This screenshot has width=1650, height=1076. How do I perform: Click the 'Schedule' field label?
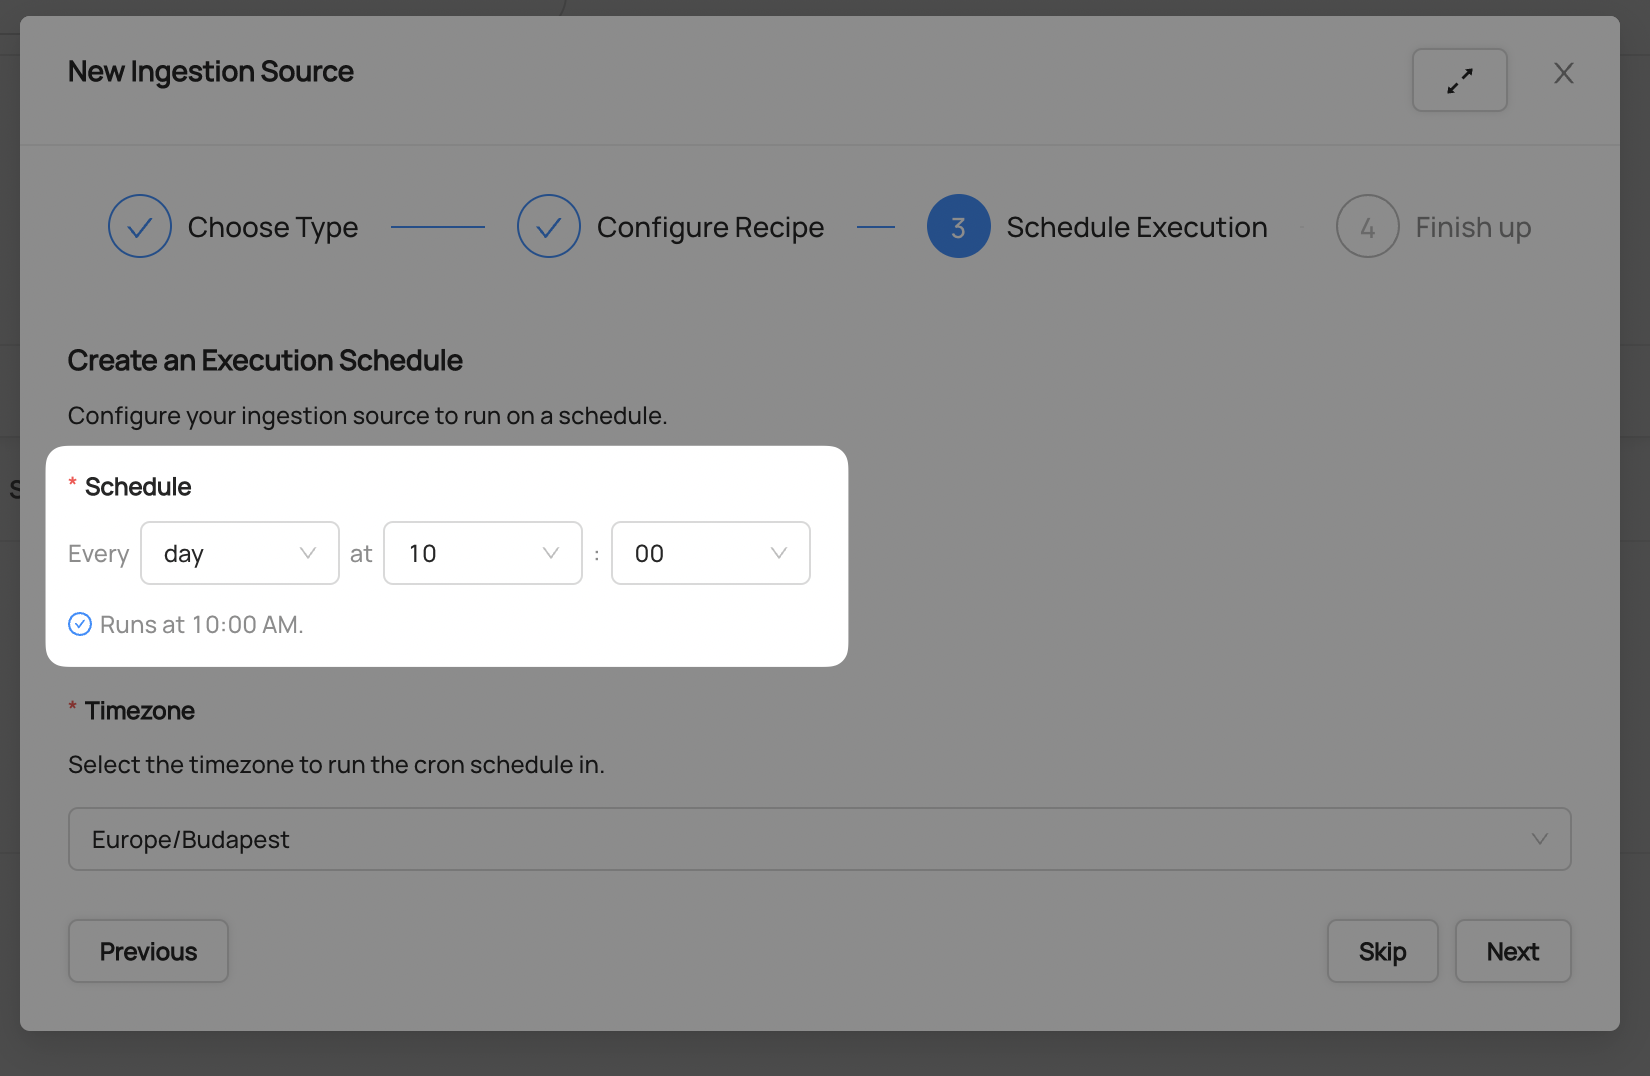click(x=138, y=487)
